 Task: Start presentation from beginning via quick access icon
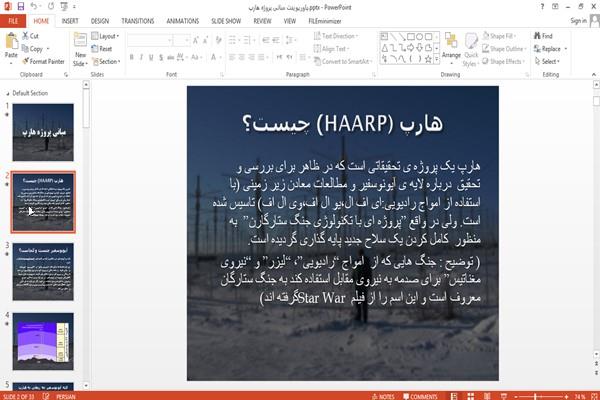point(64,7)
